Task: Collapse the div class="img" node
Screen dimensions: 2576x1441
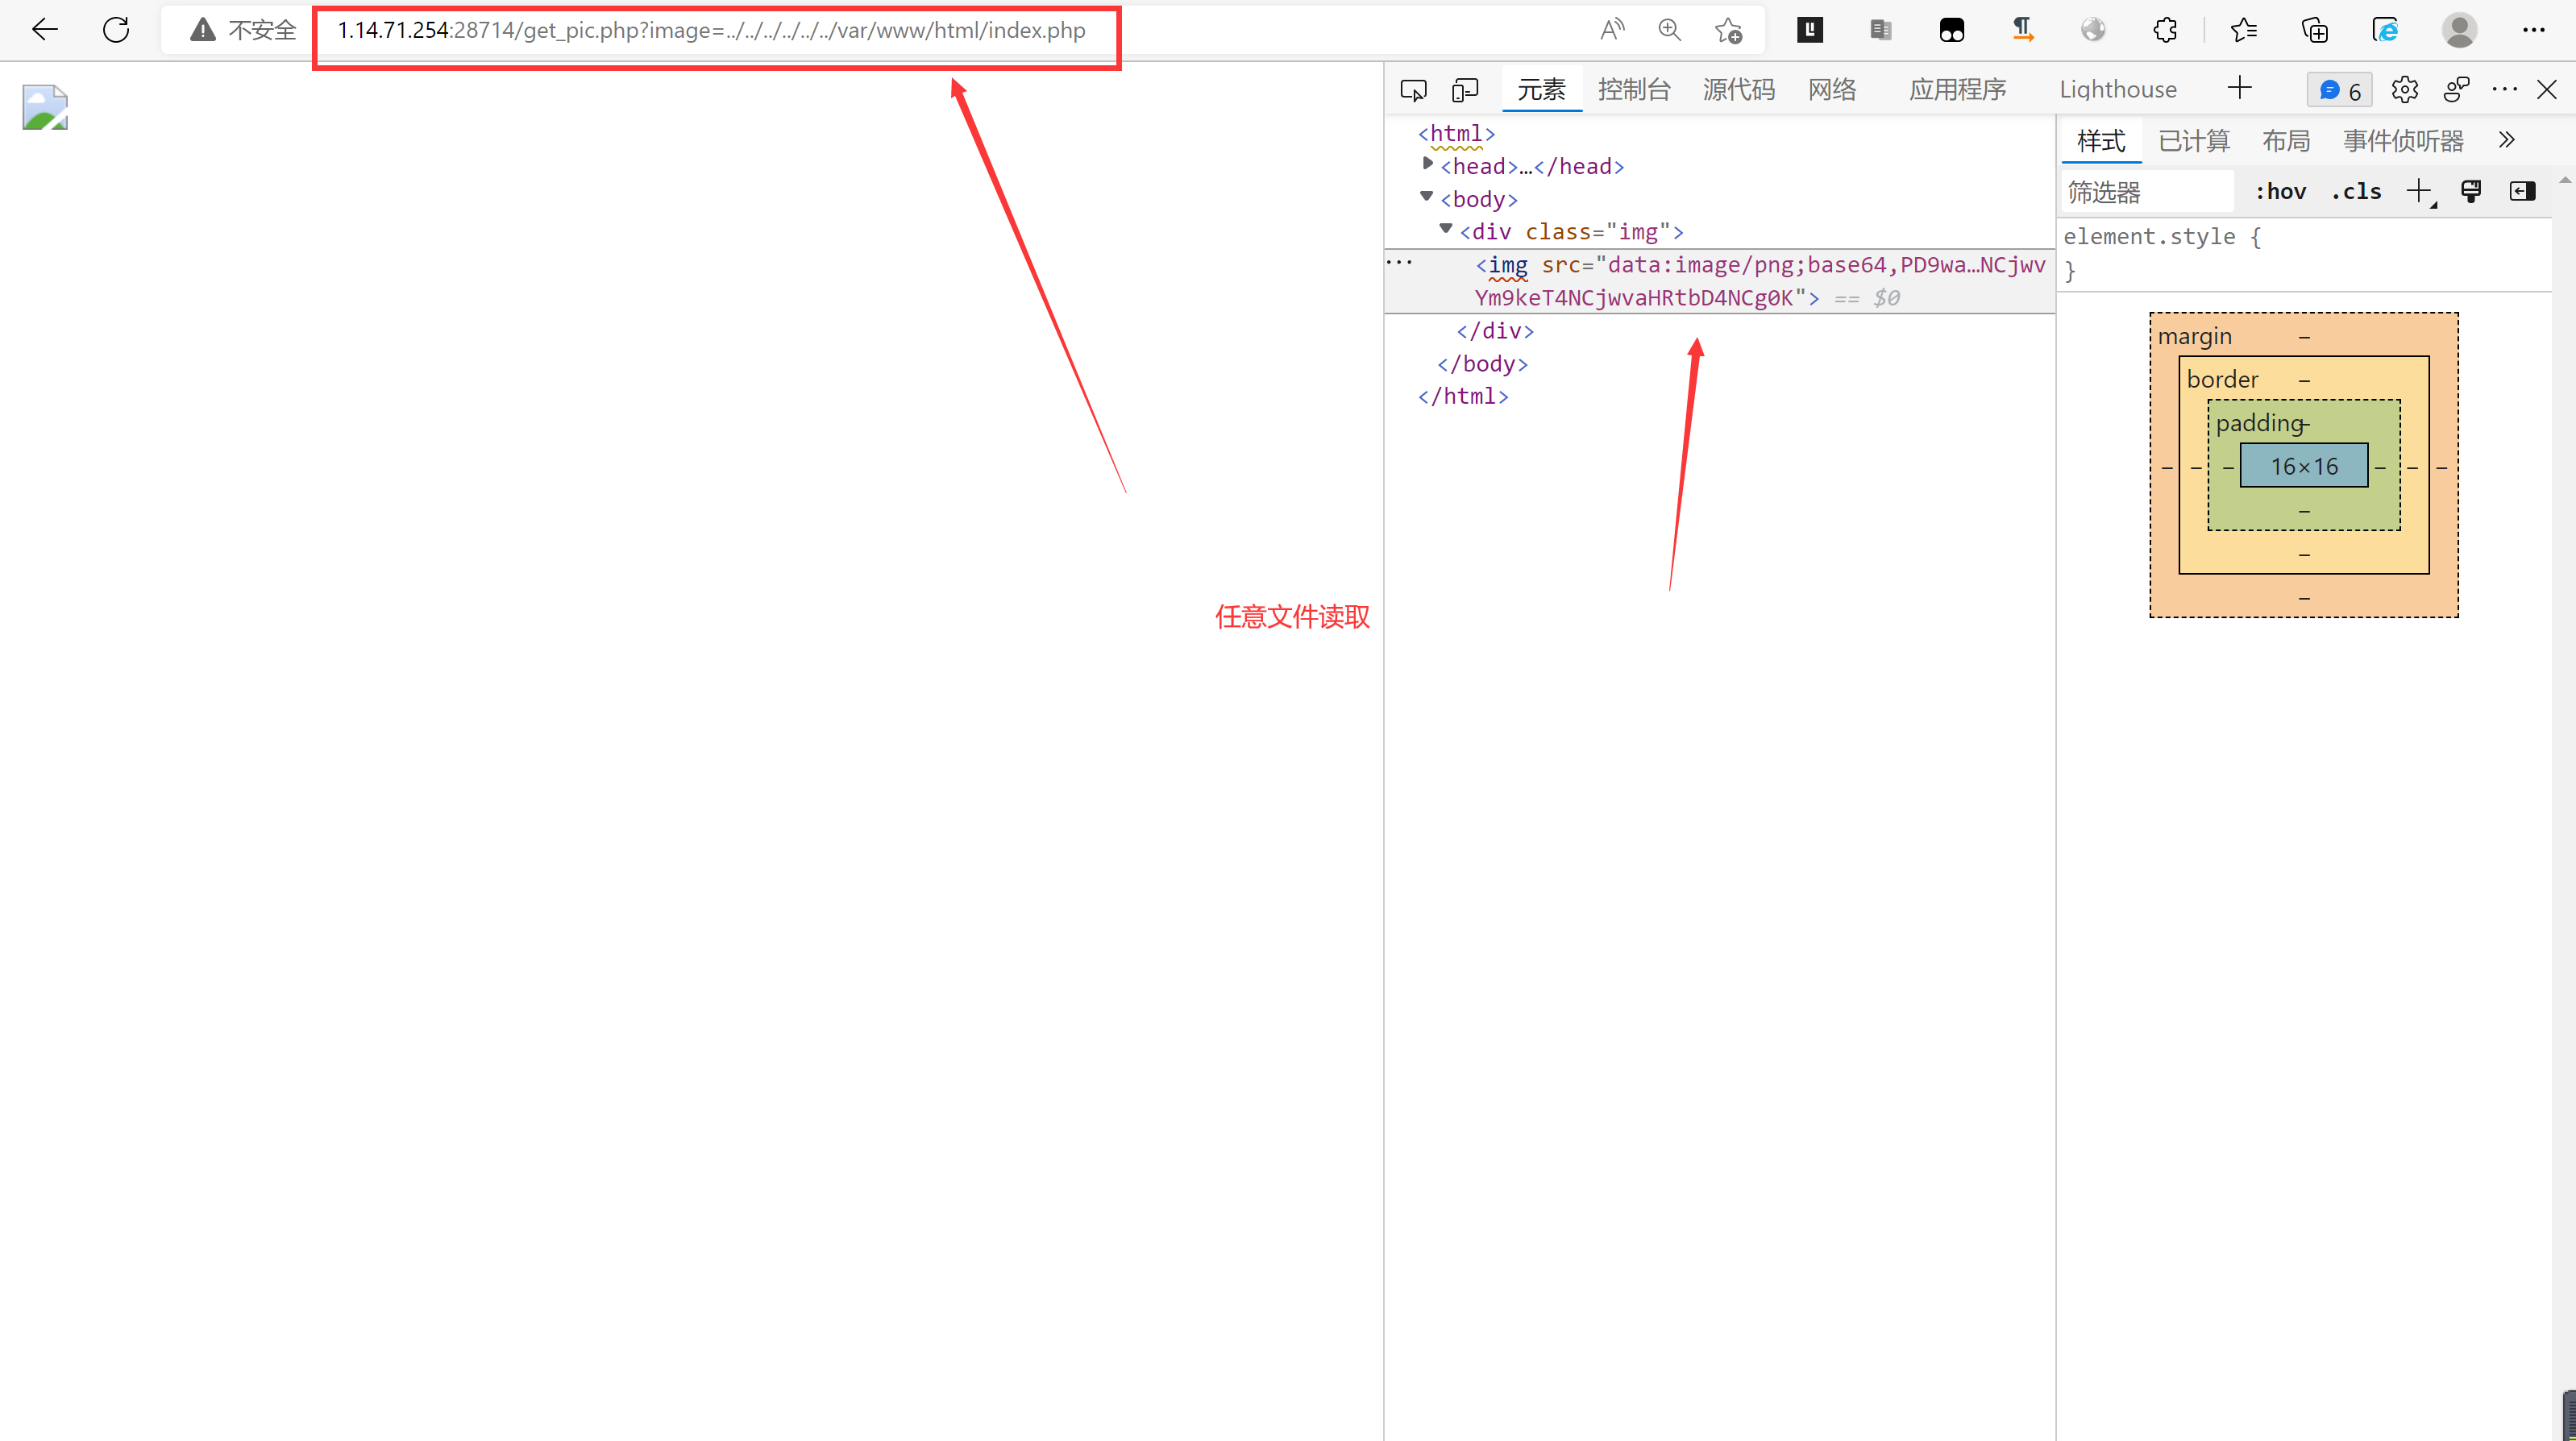Action: [x=1444, y=230]
